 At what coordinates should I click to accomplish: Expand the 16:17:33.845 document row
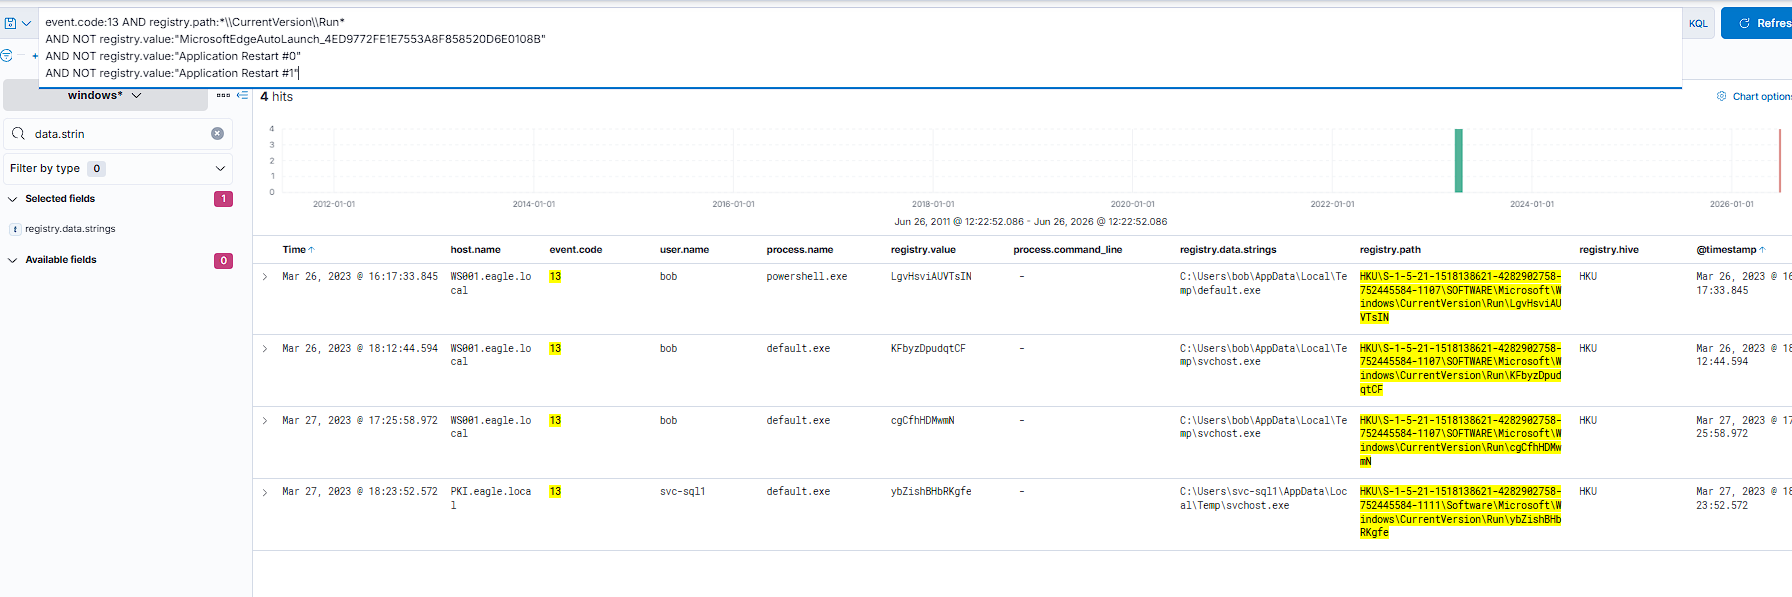click(x=265, y=277)
